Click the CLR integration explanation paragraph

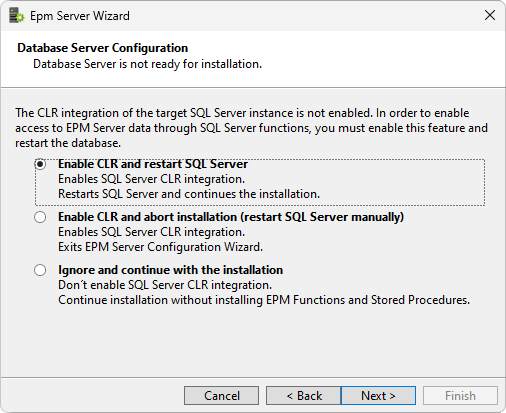coord(251,128)
